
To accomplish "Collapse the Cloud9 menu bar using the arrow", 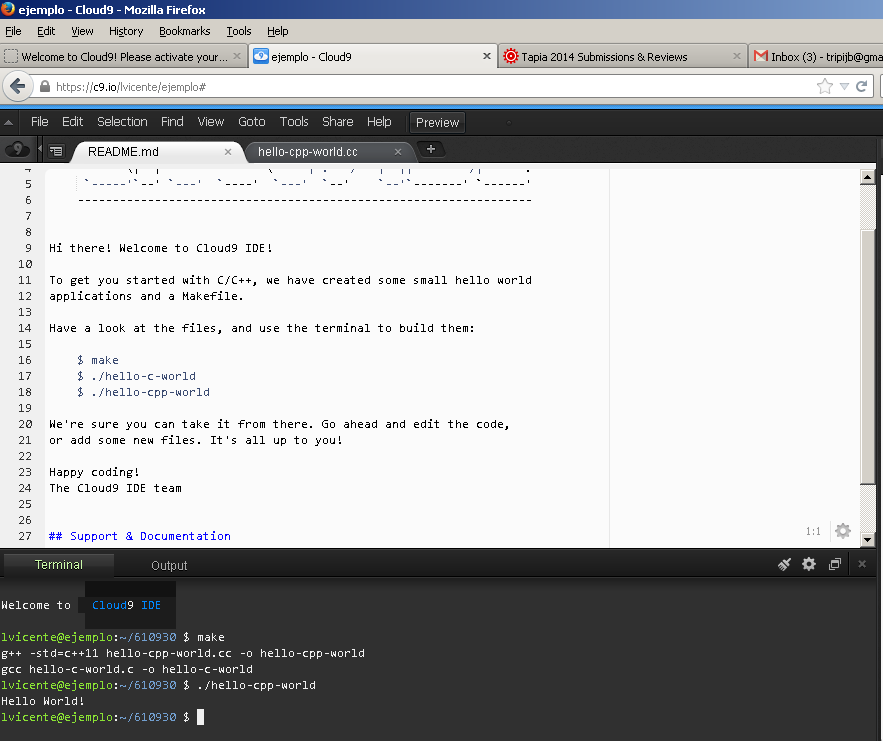I will pyautogui.click(x=9, y=122).
